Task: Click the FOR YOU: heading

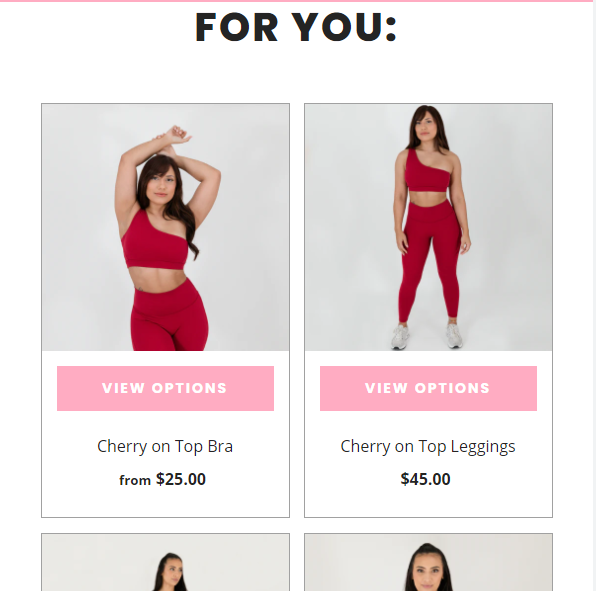Action: point(296,27)
